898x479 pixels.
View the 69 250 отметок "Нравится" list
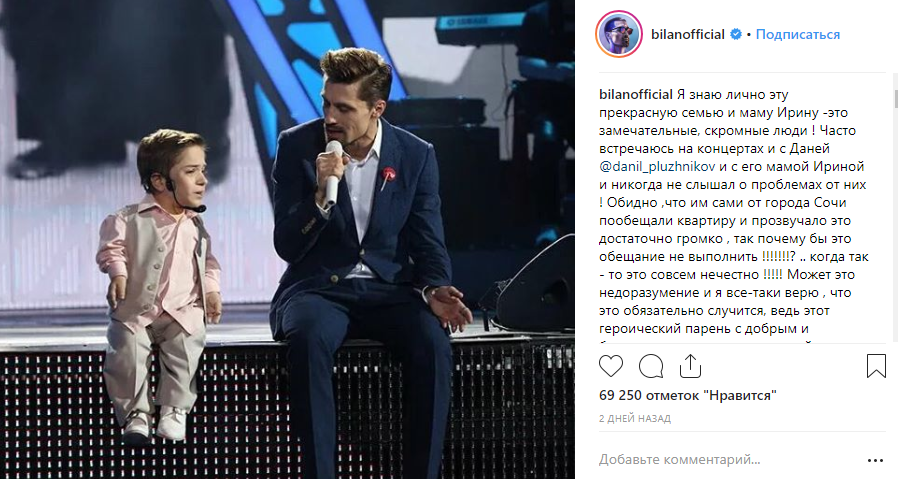click(x=688, y=395)
